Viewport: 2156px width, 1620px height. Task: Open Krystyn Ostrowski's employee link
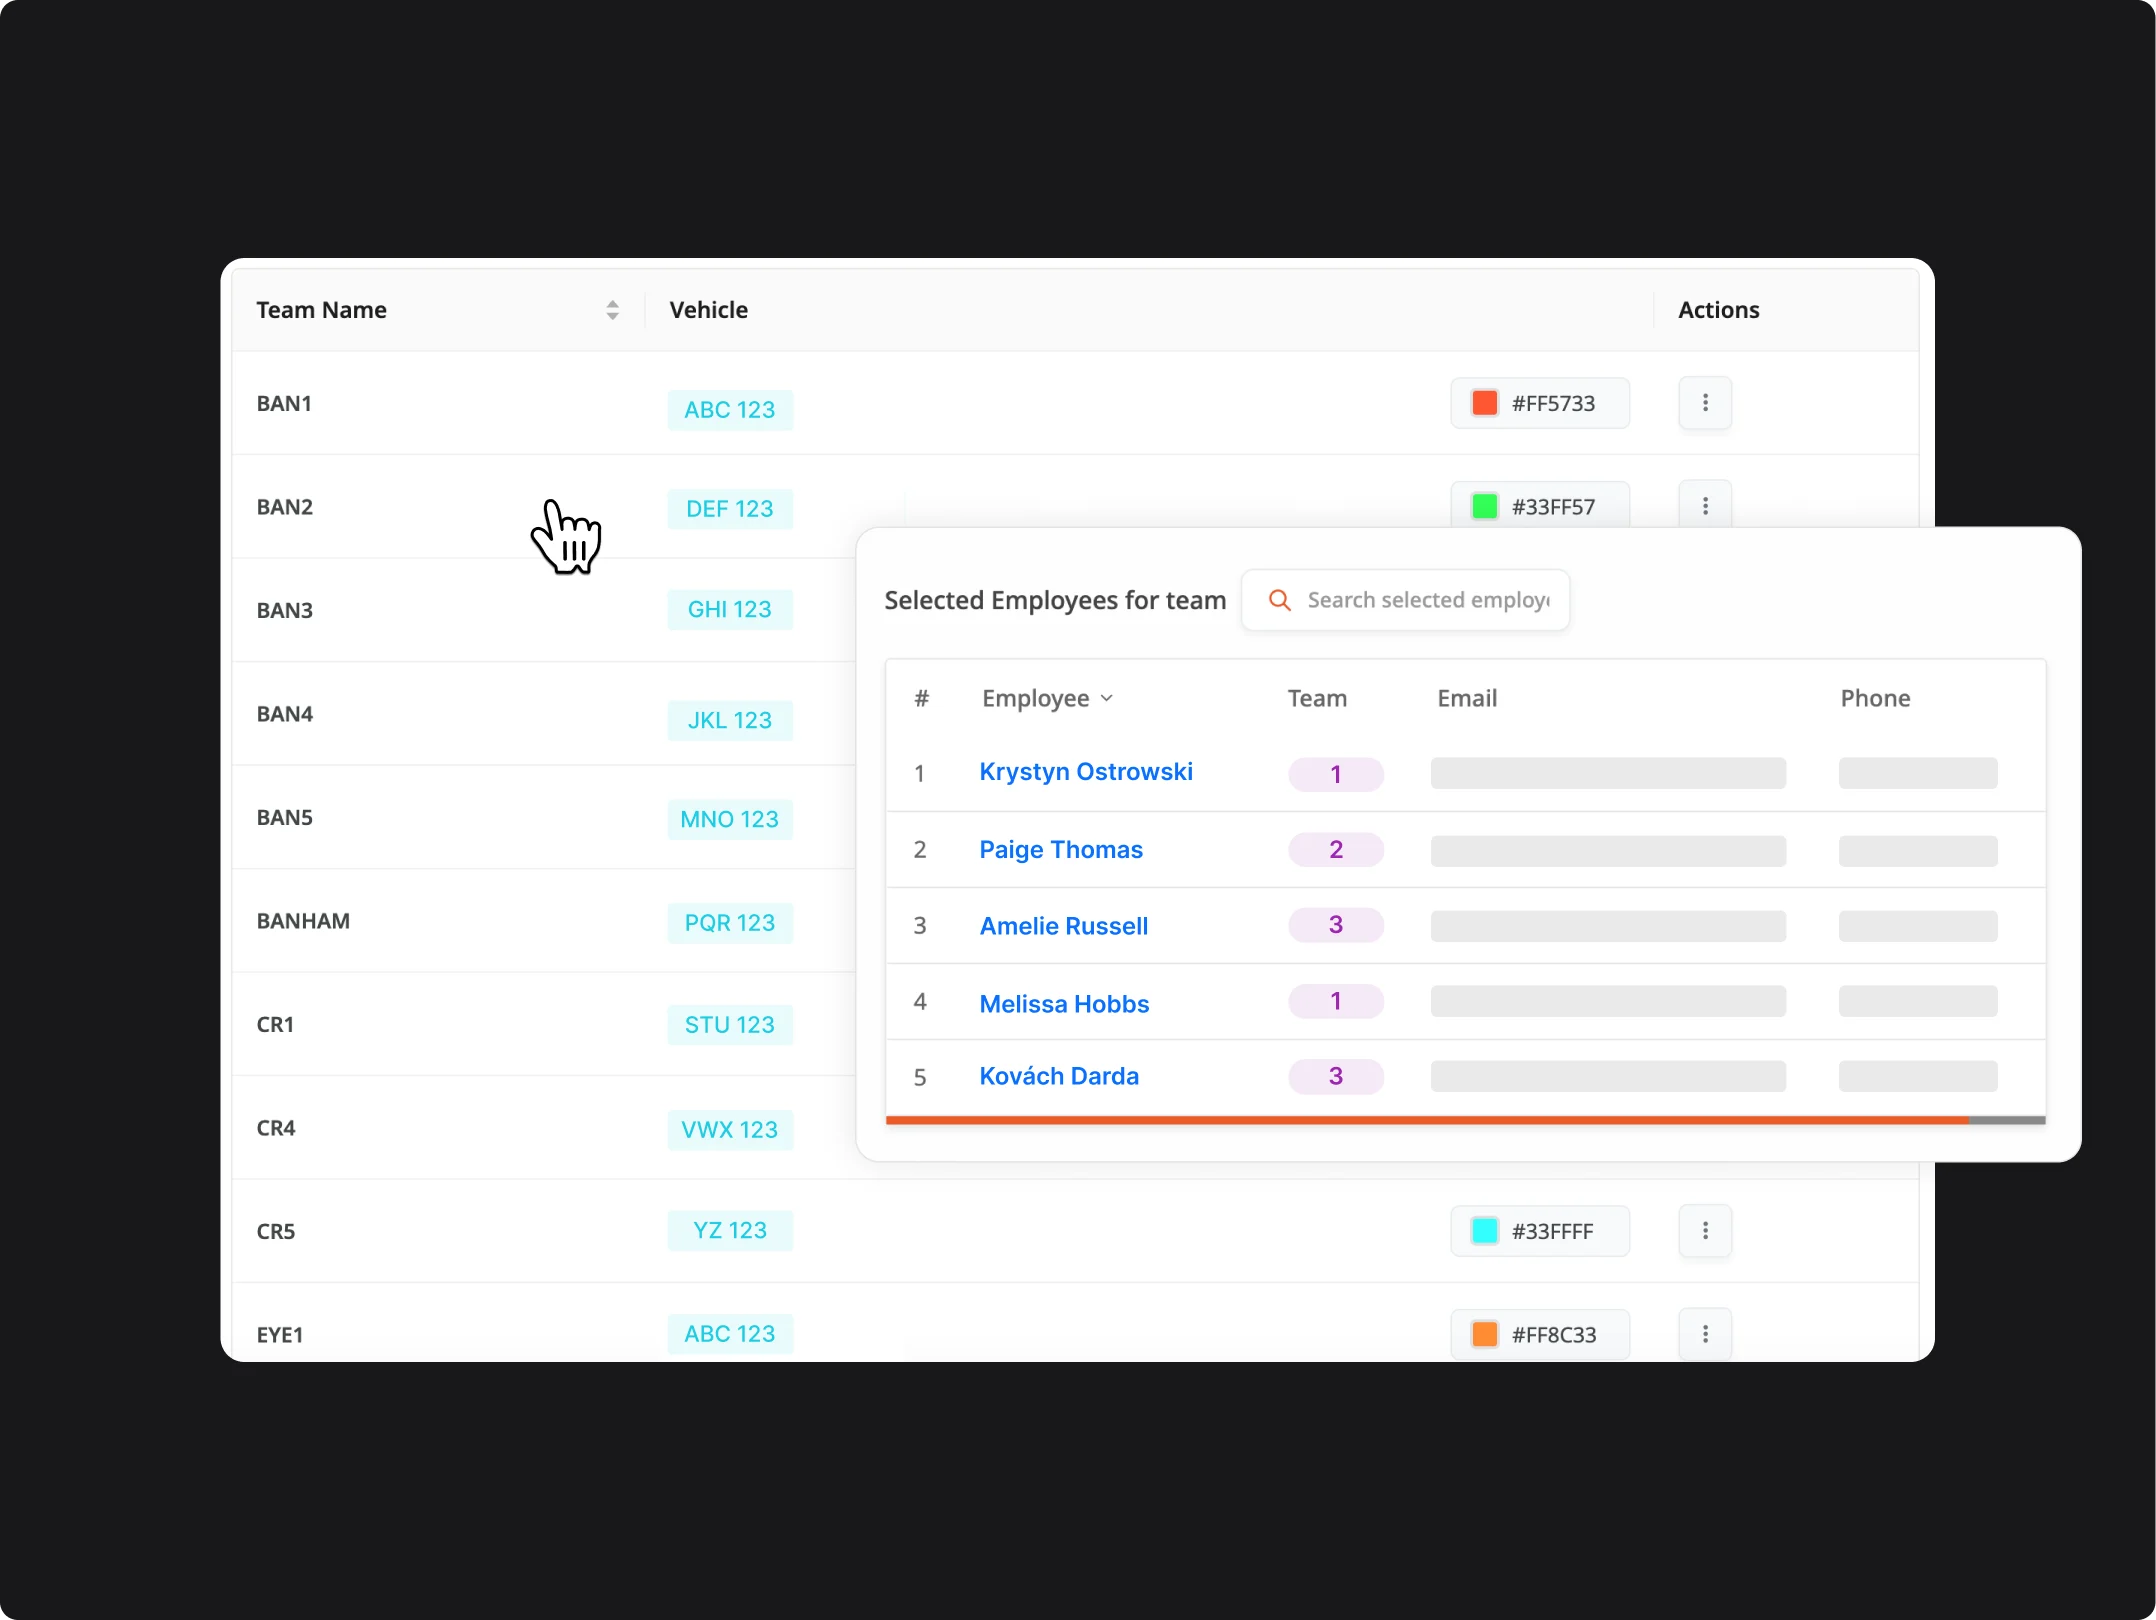(x=1085, y=772)
